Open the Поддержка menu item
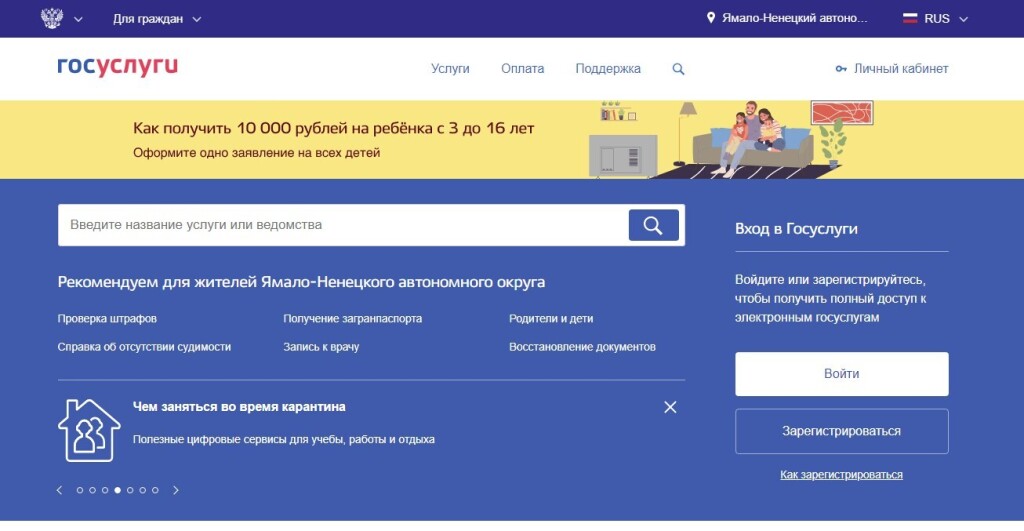1024x531 pixels. click(608, 69)
